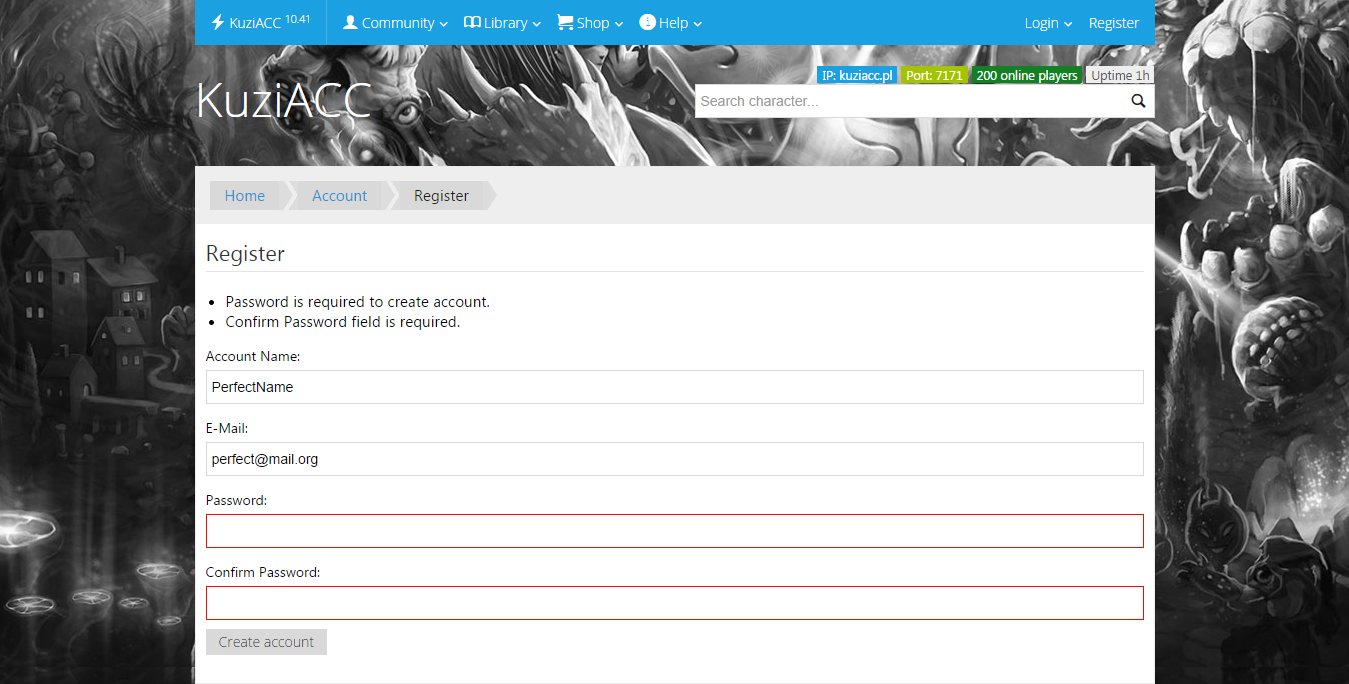Click the Library open book icon
The height and width of the screenshot is (684, 1349).
click(x=472, y=22)
